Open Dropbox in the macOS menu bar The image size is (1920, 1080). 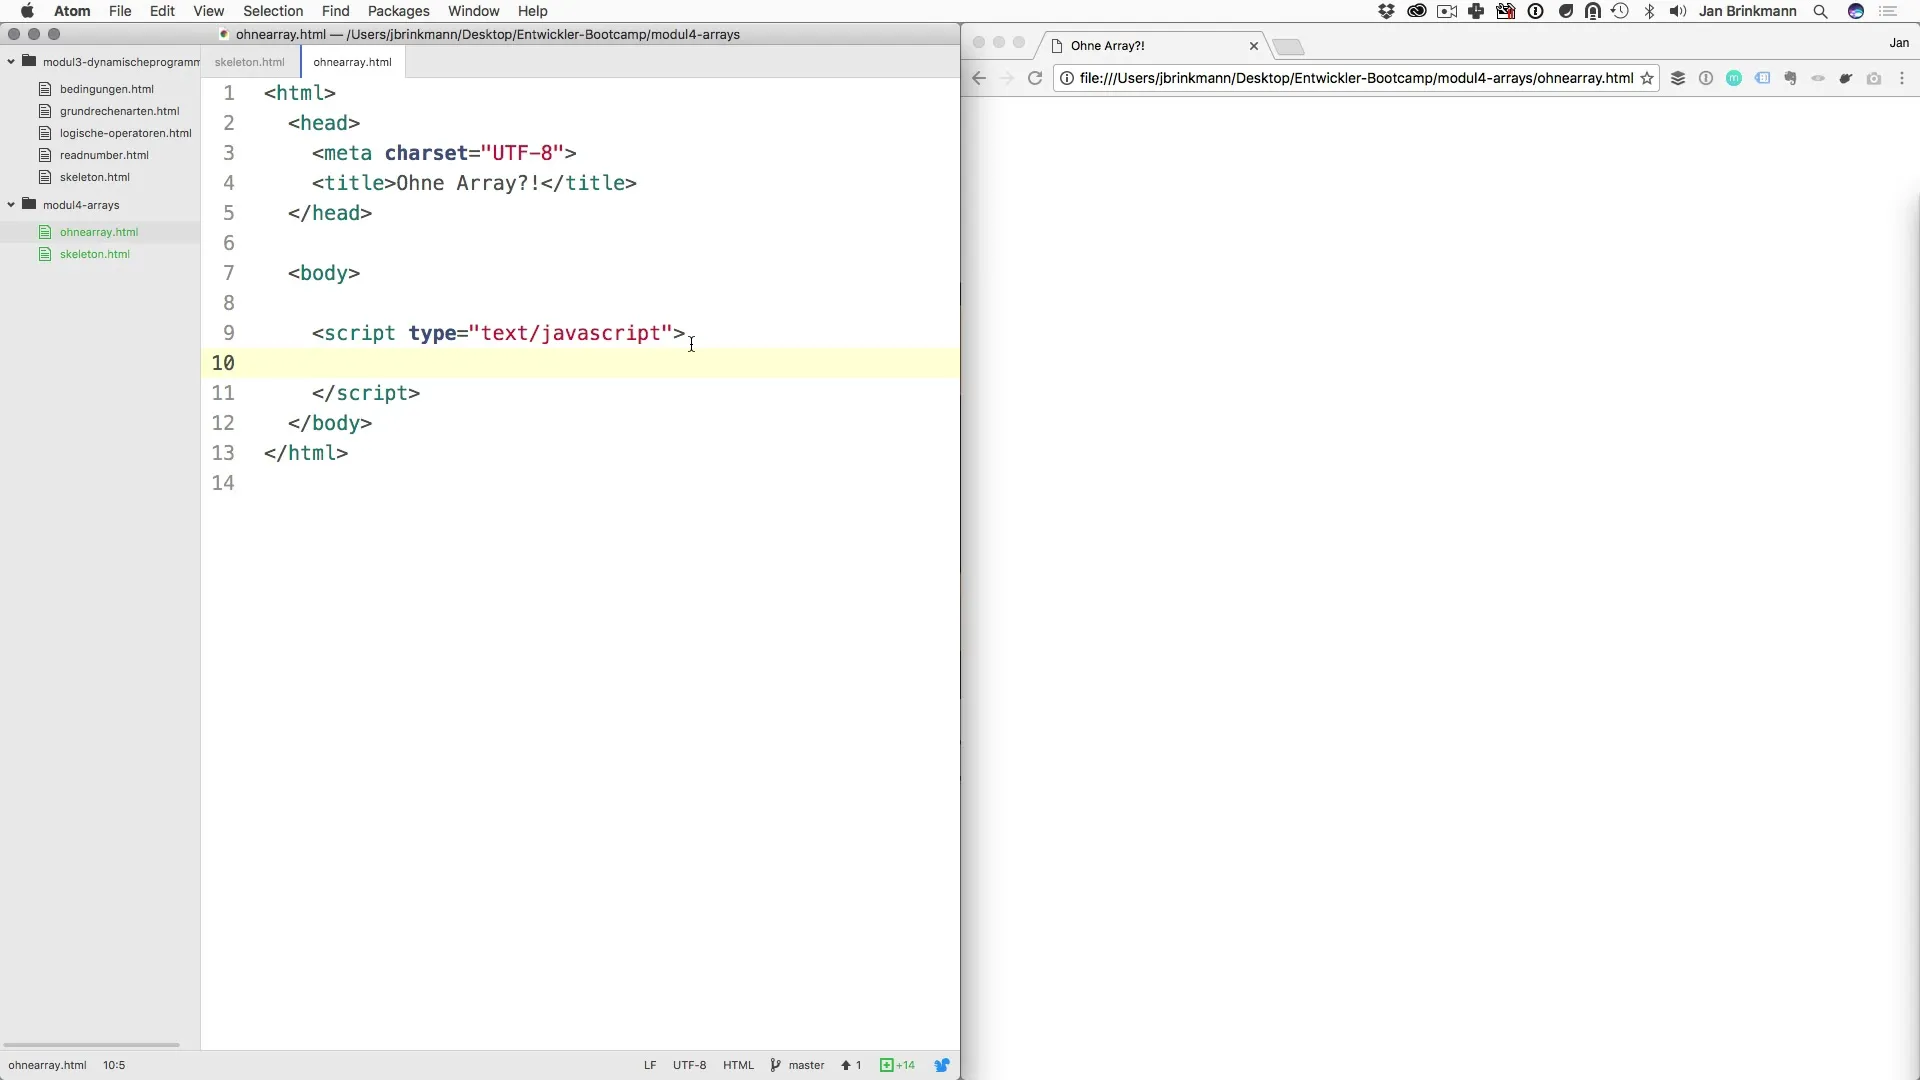click(x=1386, y=11)
